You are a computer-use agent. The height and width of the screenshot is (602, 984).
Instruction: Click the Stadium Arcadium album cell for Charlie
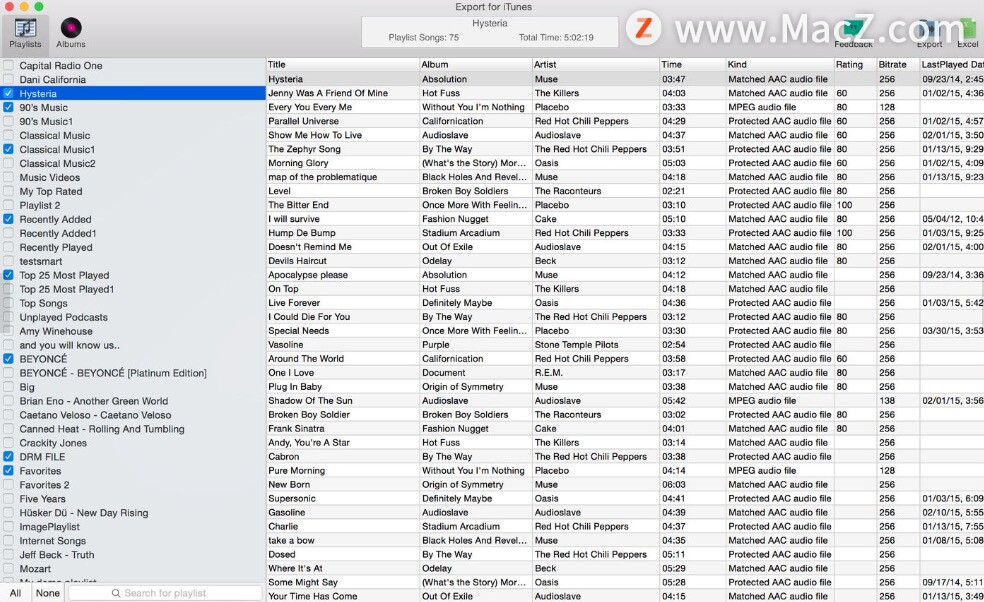(x=461, y=527)
